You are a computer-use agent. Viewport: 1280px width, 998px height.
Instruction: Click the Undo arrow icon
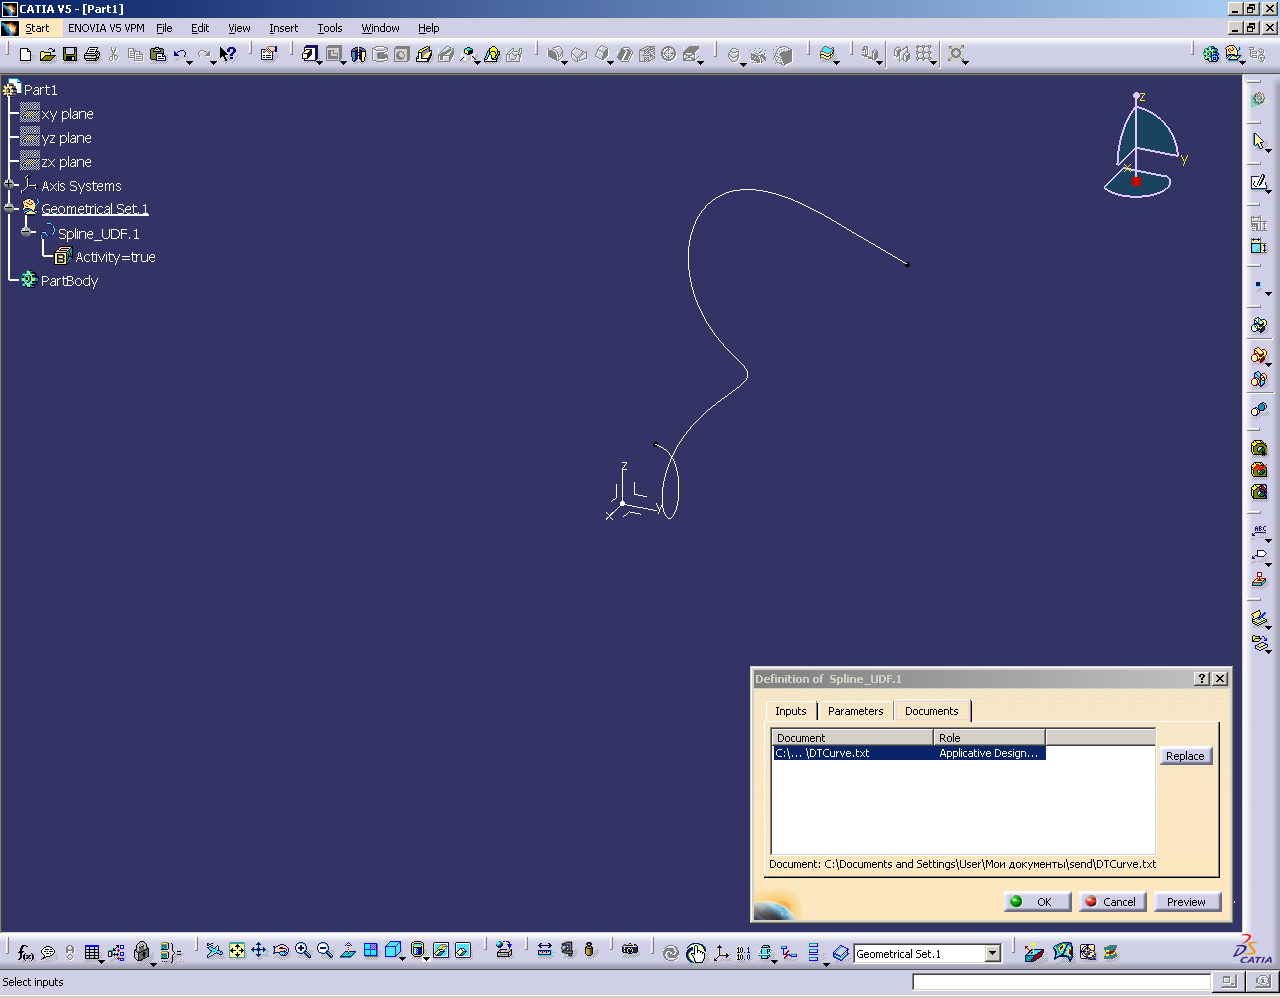179,54
